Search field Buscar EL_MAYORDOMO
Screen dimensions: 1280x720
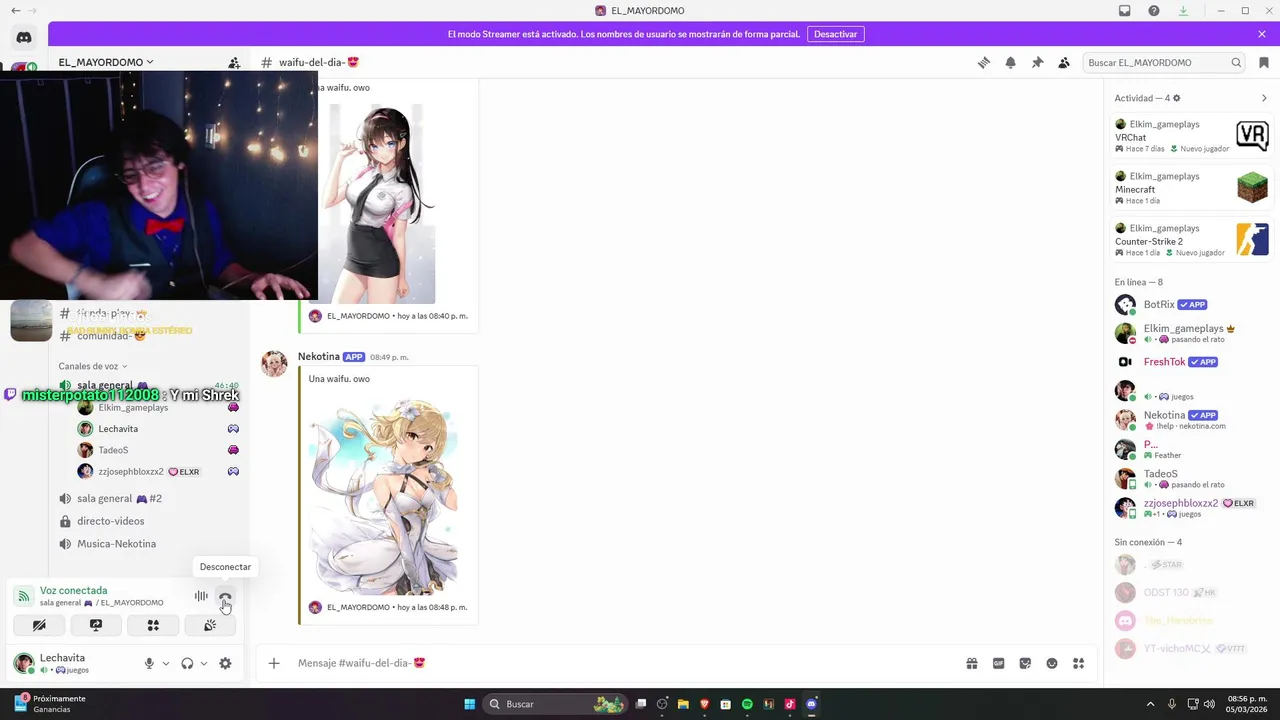(x=1164, y=62)
